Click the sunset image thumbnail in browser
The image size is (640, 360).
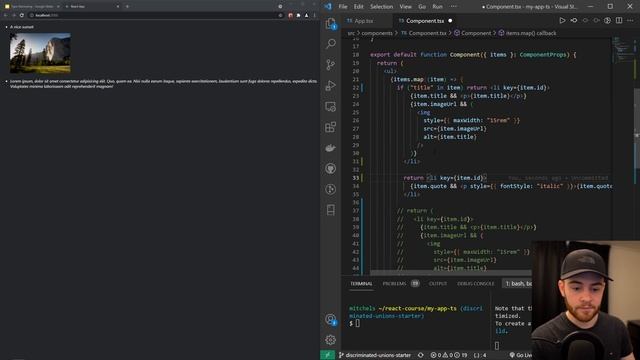click(x=40, y=53)
